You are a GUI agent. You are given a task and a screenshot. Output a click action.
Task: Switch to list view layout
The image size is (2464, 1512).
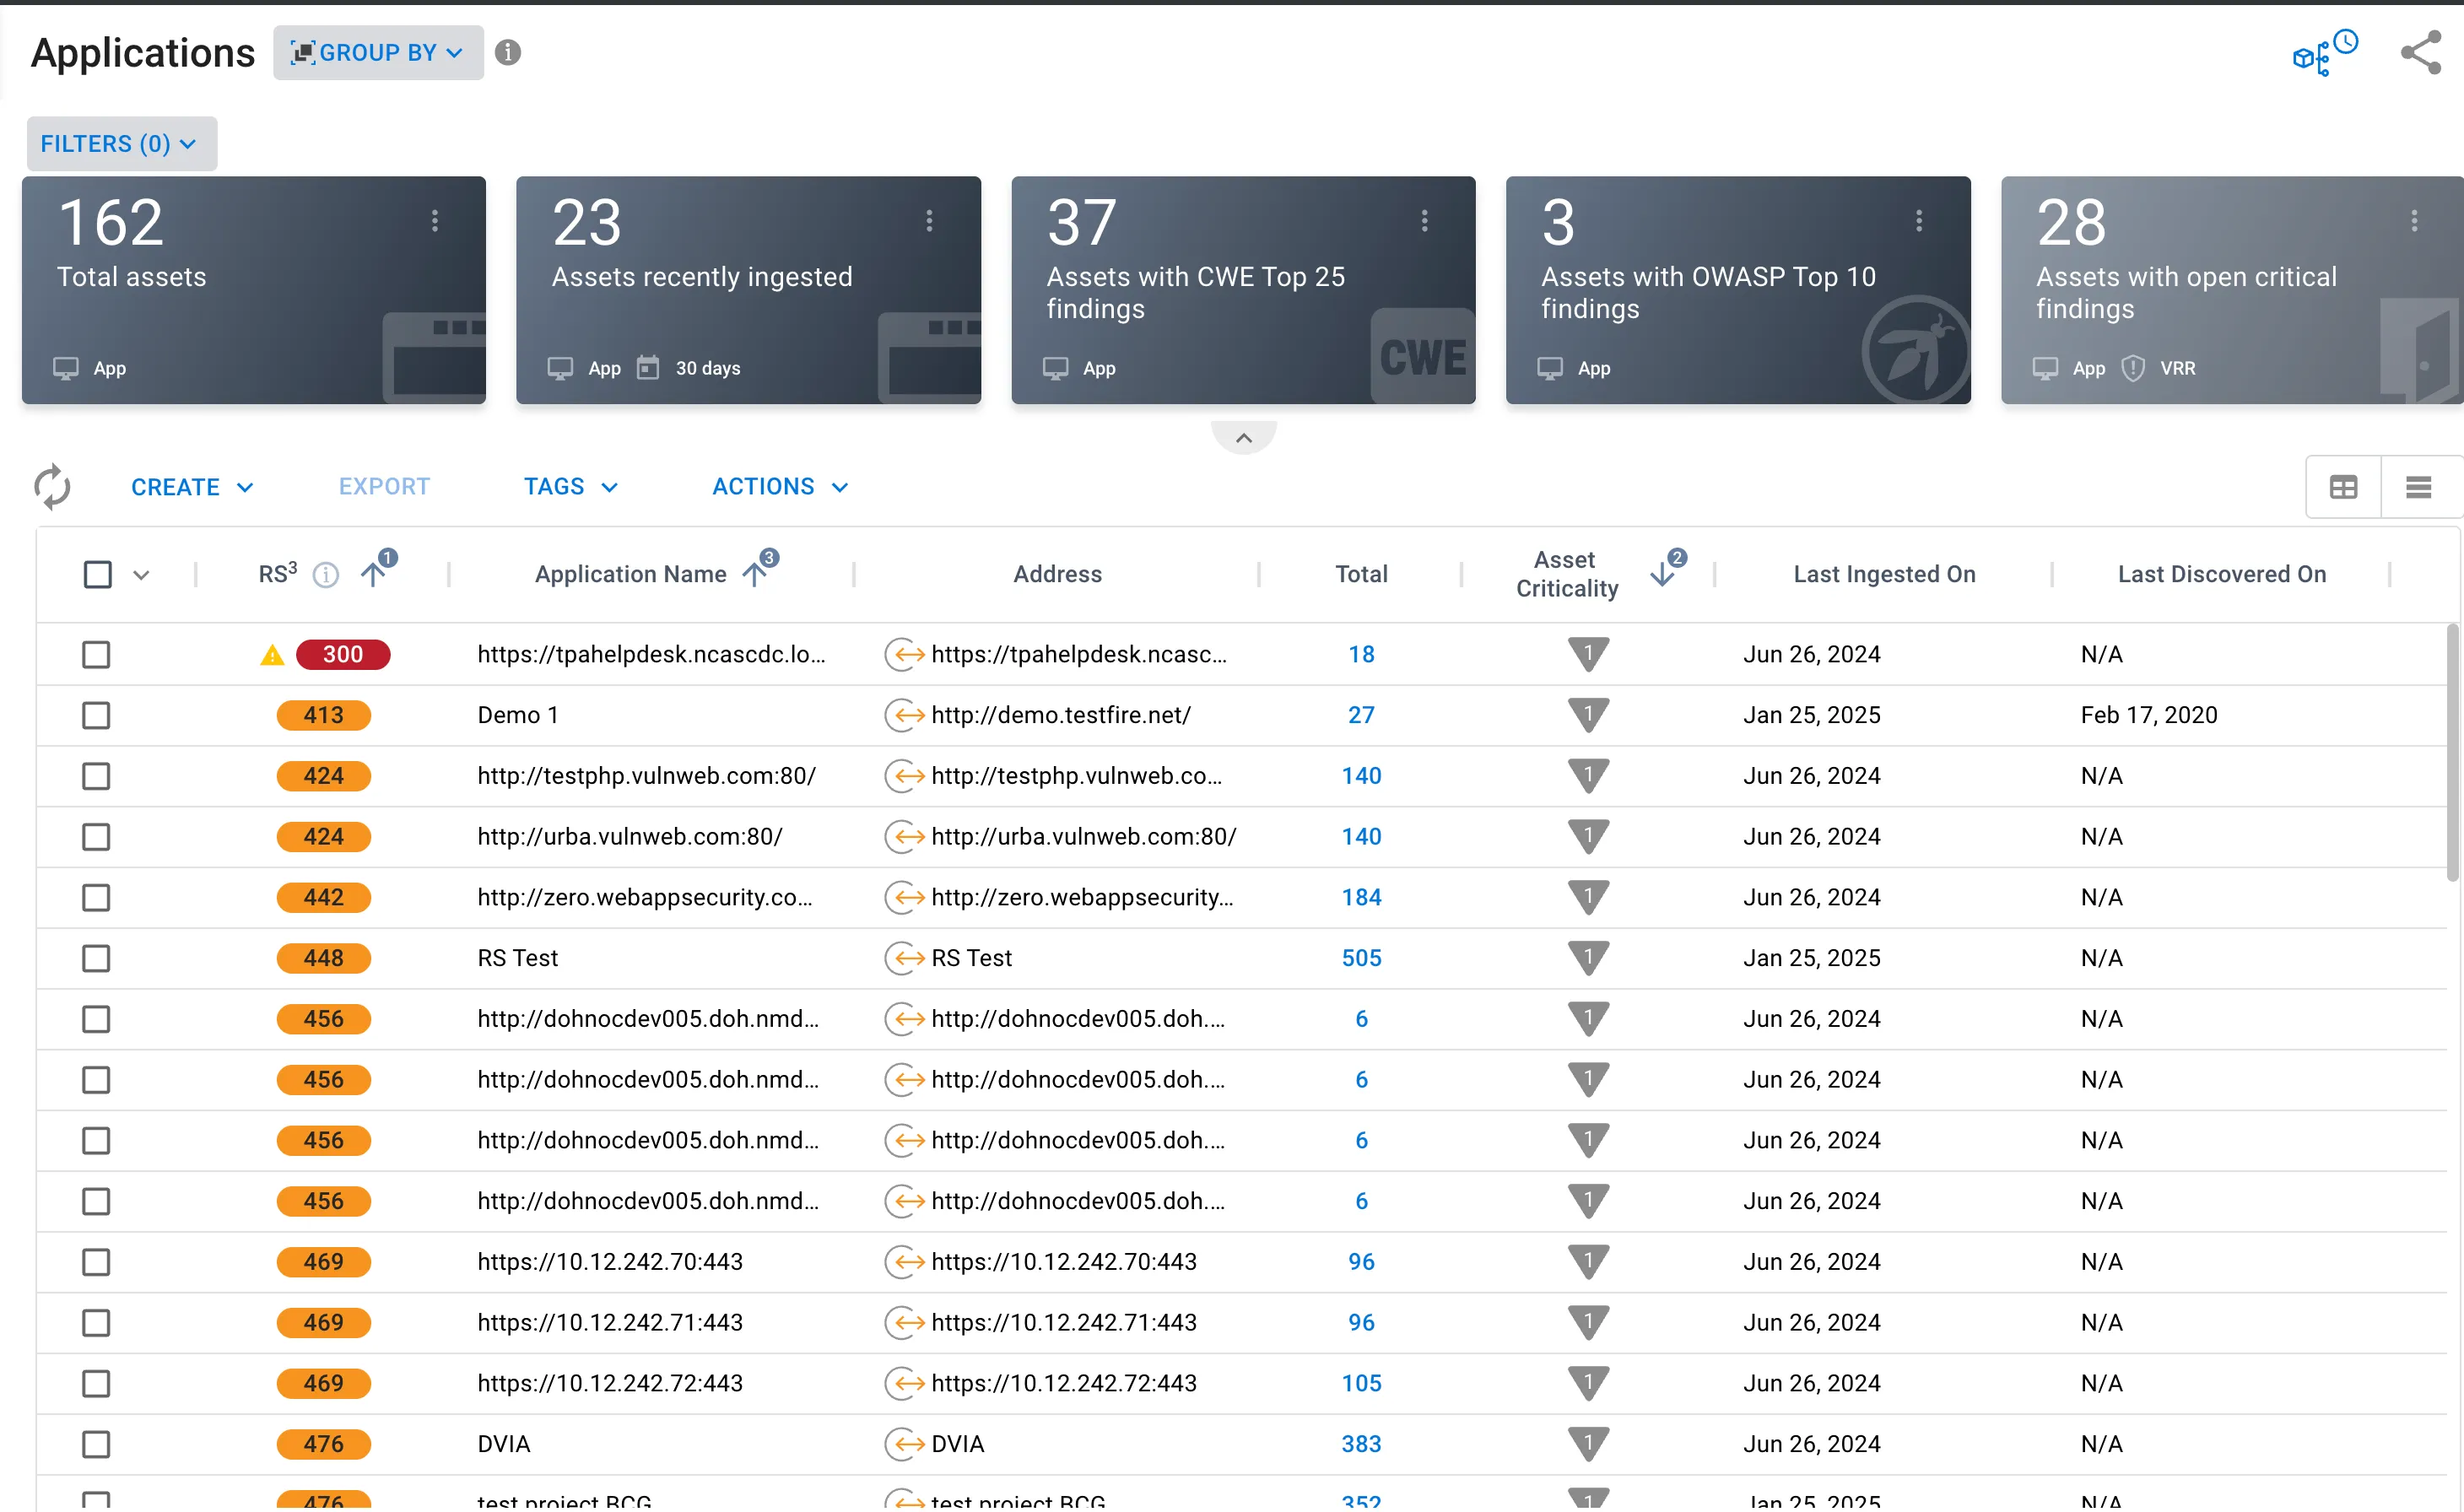pos(2418,487)
